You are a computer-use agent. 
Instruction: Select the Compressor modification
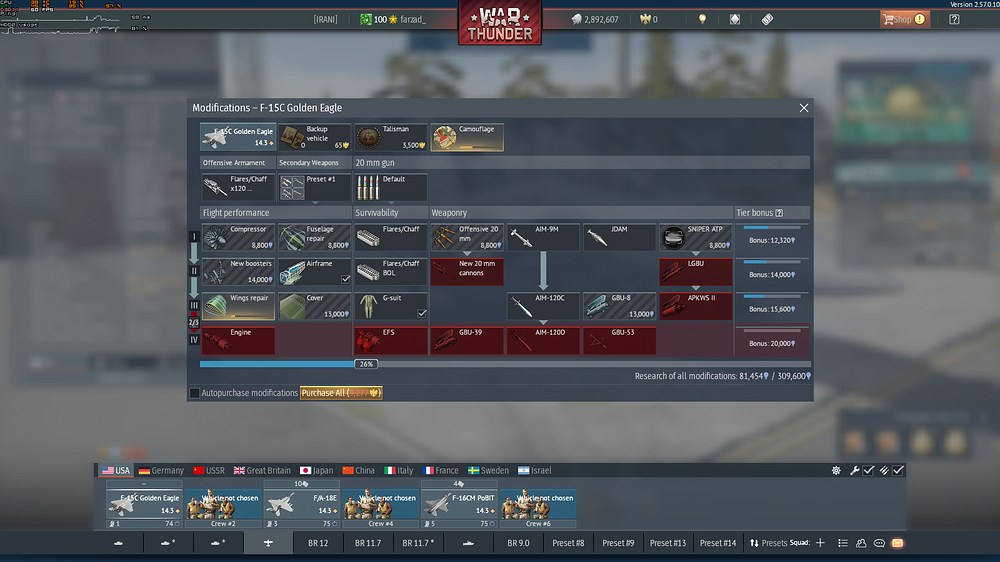pyautogui.click(x=238, y=237)
